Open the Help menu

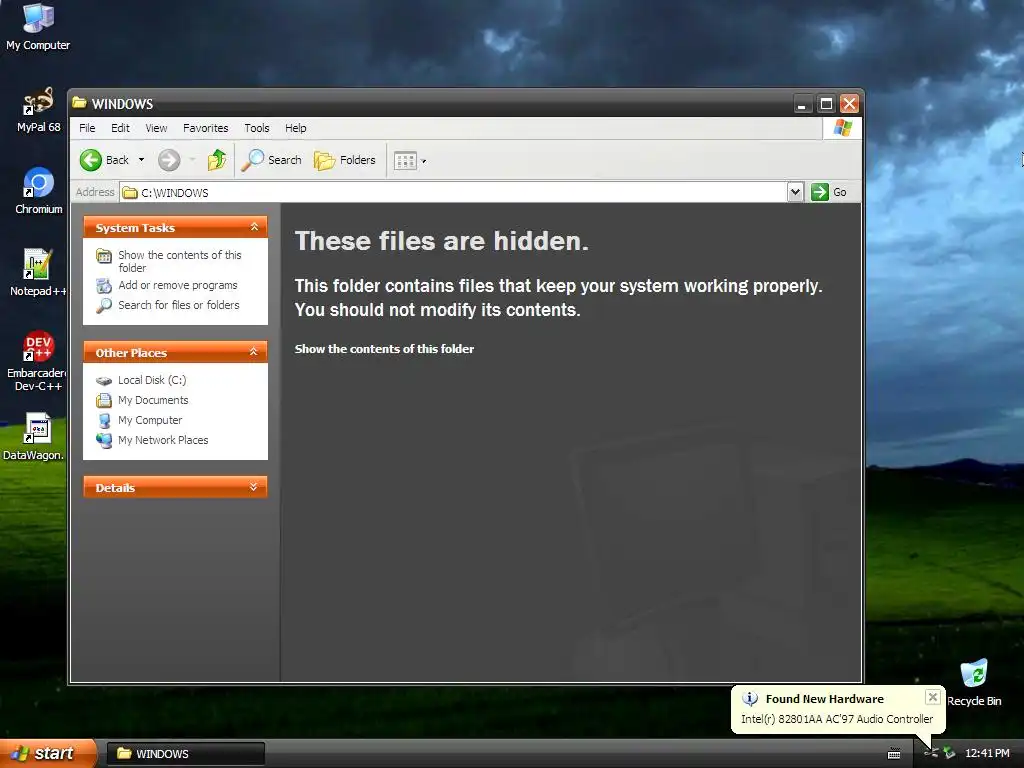(295, 128)
